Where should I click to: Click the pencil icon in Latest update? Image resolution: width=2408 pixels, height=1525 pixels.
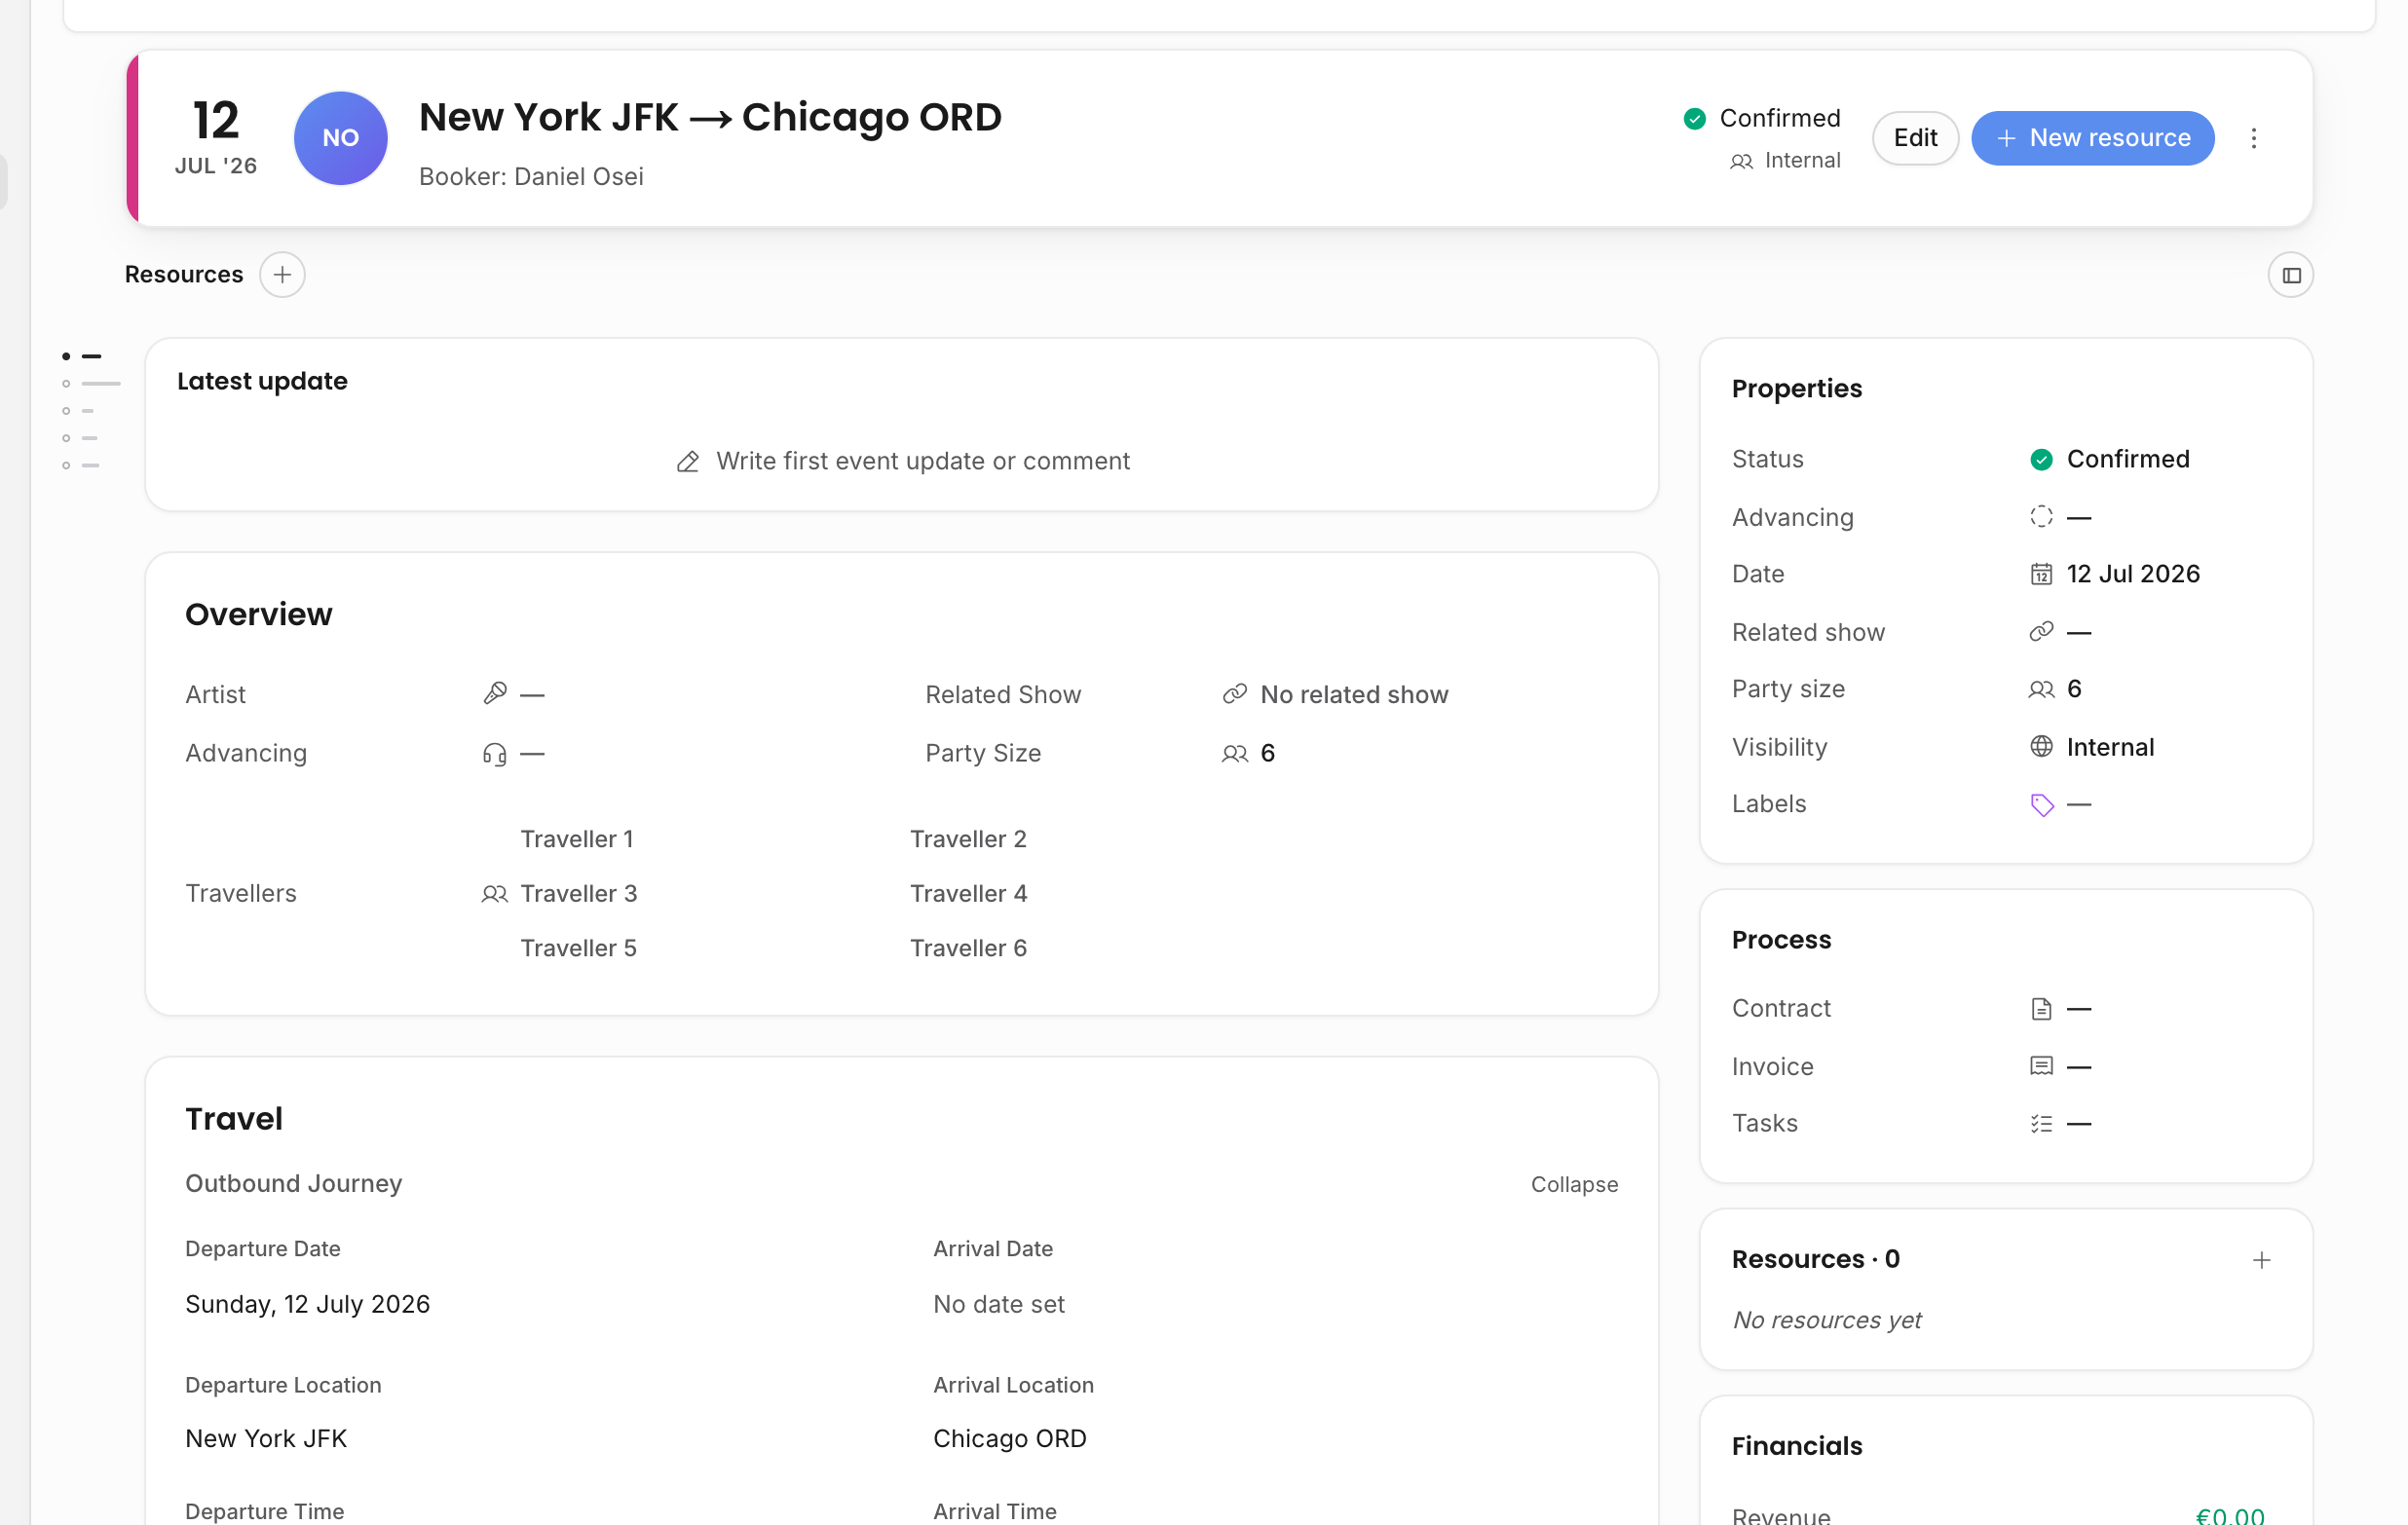point(688,462)
